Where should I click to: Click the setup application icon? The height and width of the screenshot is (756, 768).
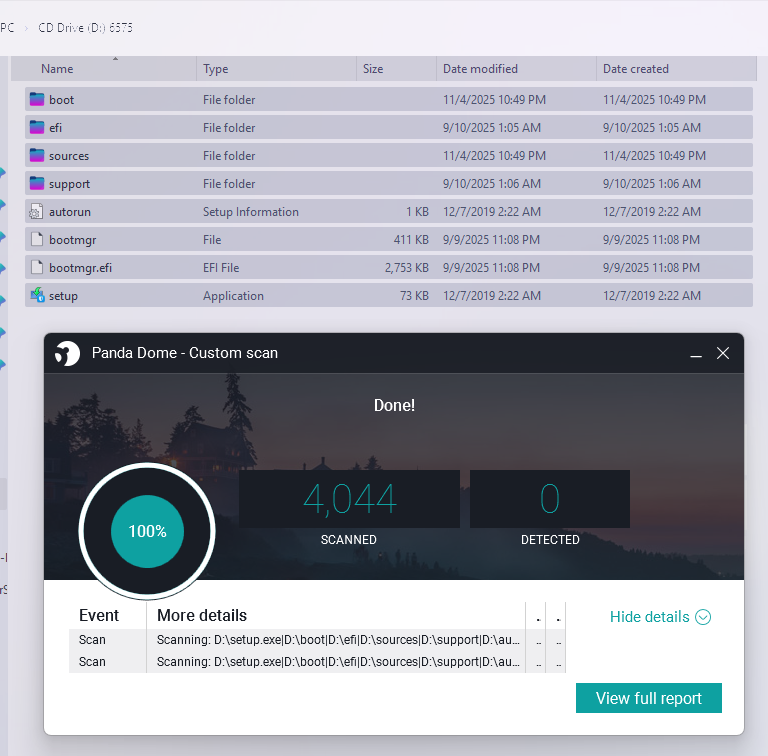coord(37,295)
